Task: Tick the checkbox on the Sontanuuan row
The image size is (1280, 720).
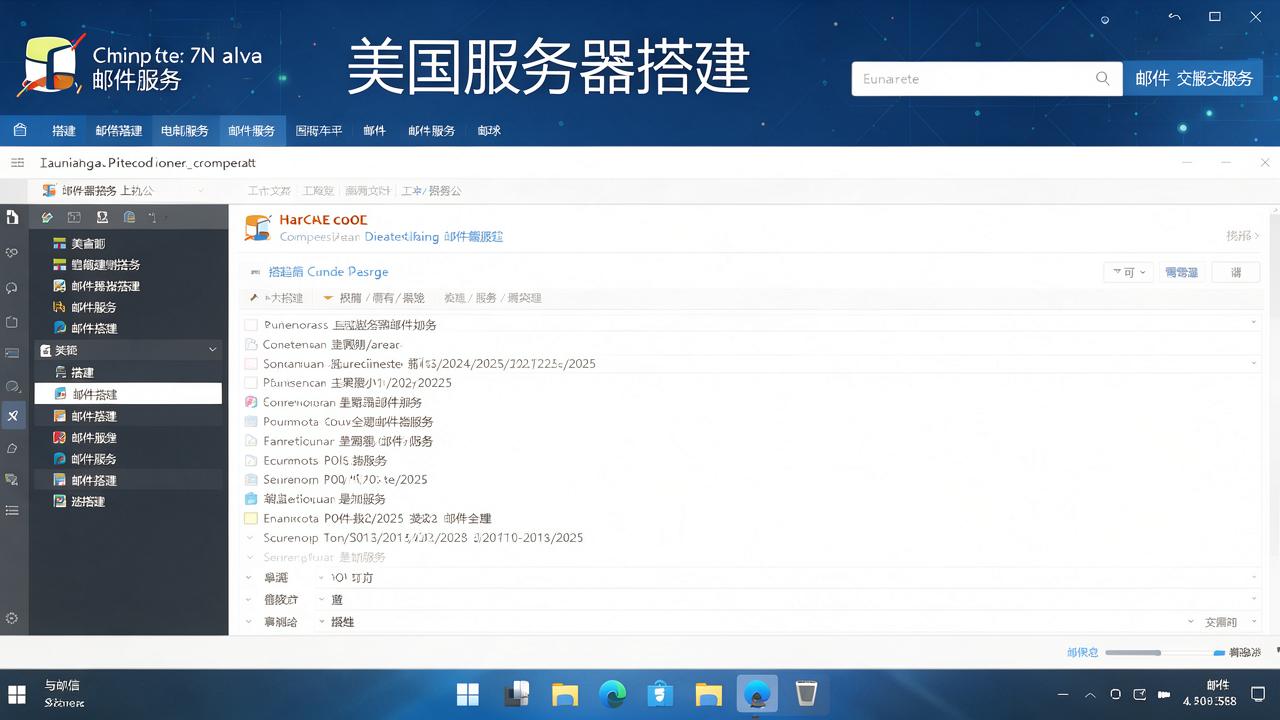Action: [251, 364]
